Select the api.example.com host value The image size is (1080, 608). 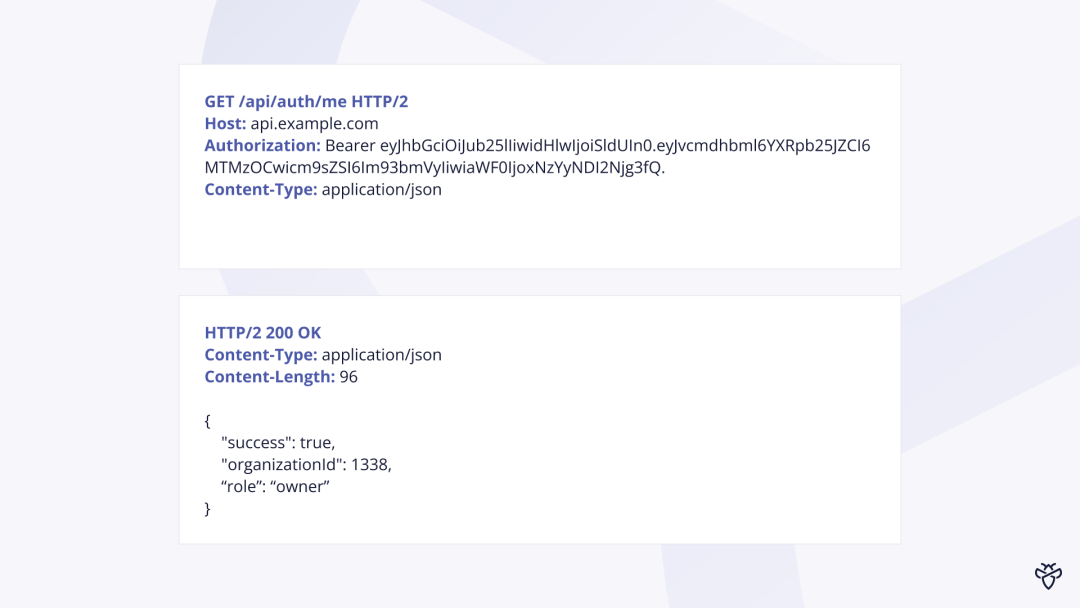pyautogui.click(x=314, y=124)
